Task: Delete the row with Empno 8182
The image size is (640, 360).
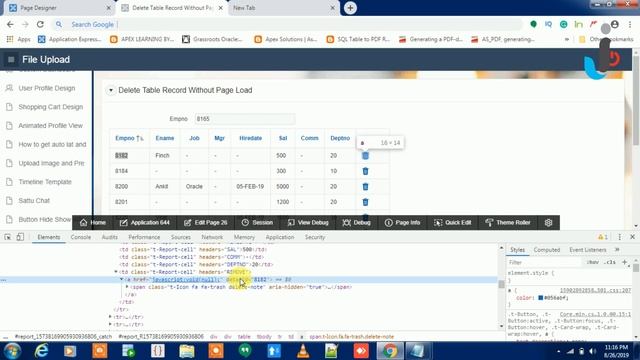Action: (365, 156)
